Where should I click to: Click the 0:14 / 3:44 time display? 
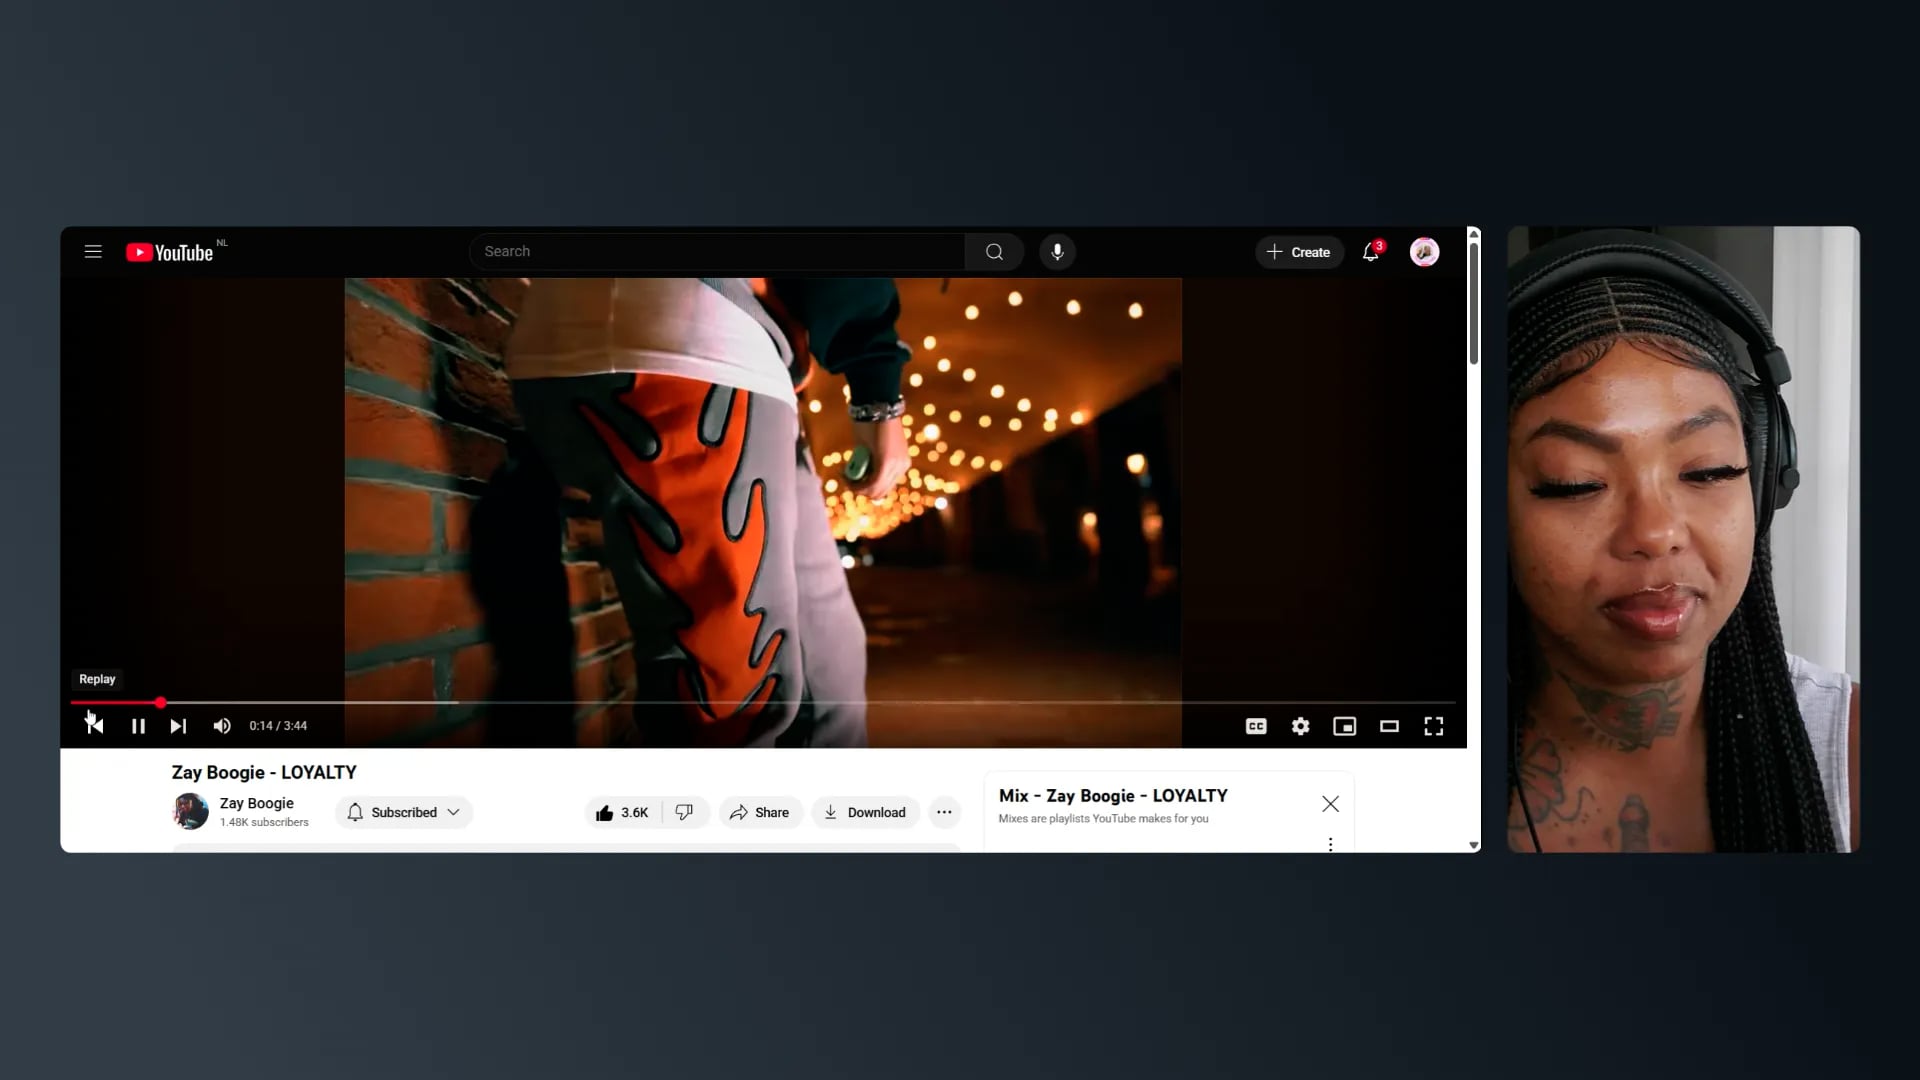tap(278, 726)
